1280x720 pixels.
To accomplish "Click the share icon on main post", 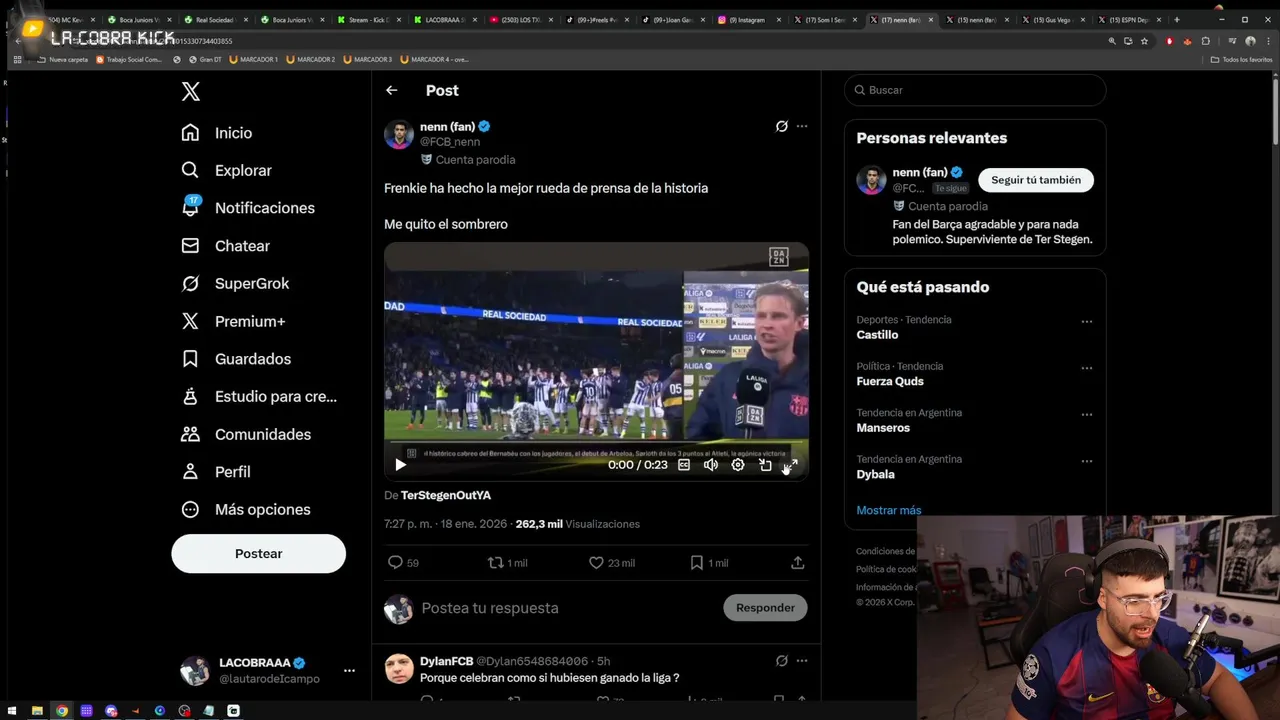I will coord(798,563).
